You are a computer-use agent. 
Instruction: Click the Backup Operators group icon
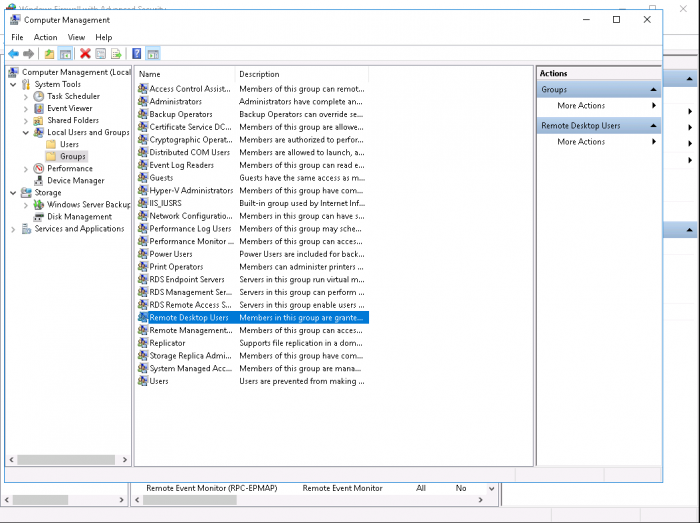point(143,114)
